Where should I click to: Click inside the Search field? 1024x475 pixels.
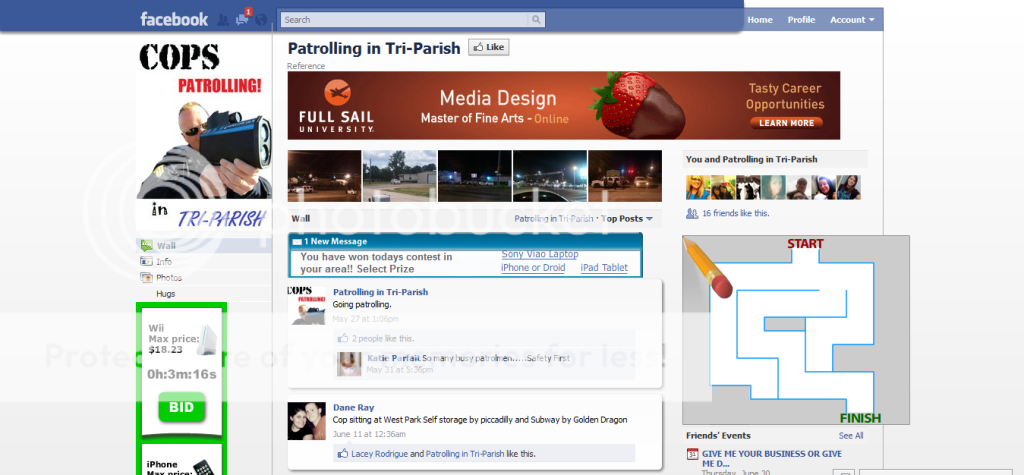click(x=405, y=20)
